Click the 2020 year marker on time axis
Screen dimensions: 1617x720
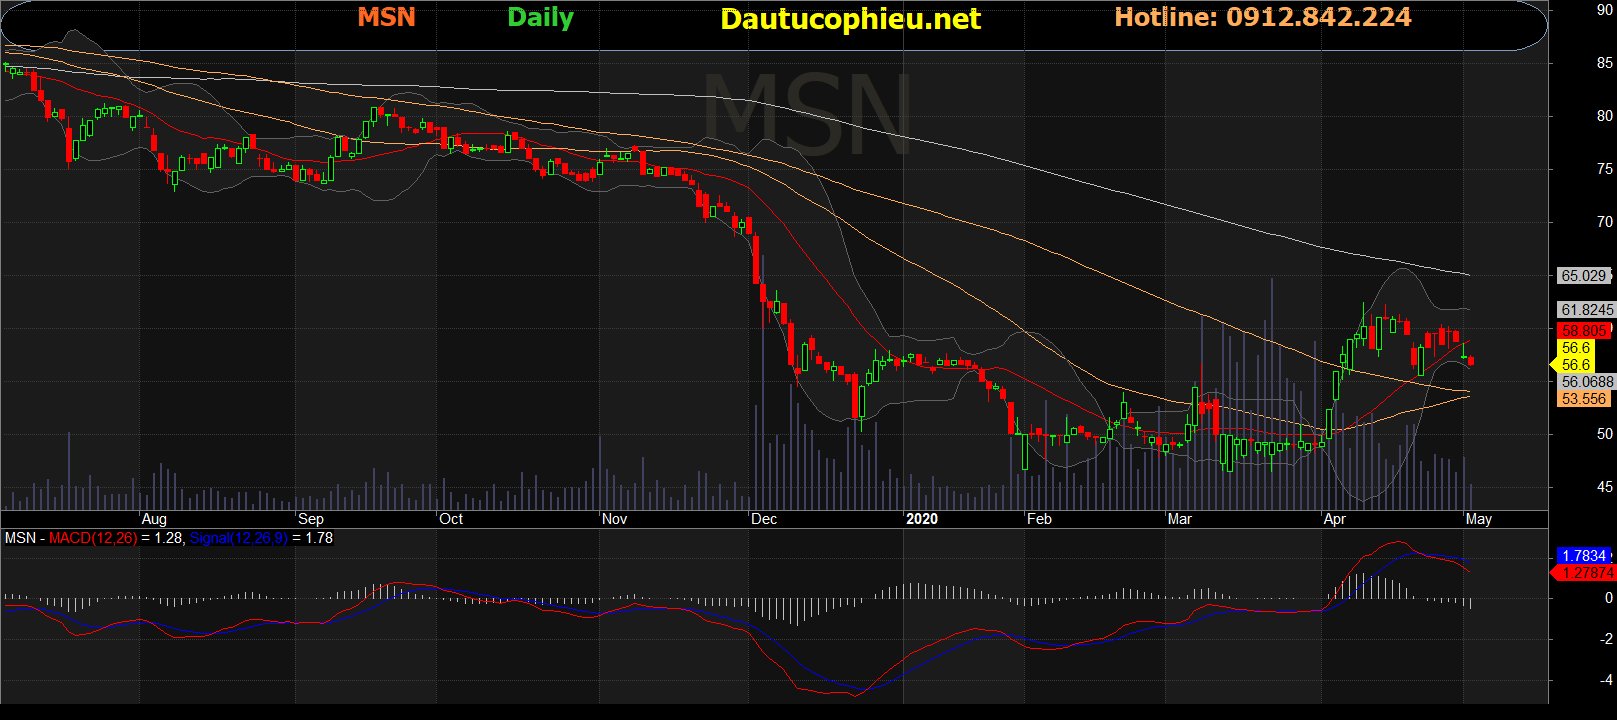921,519
